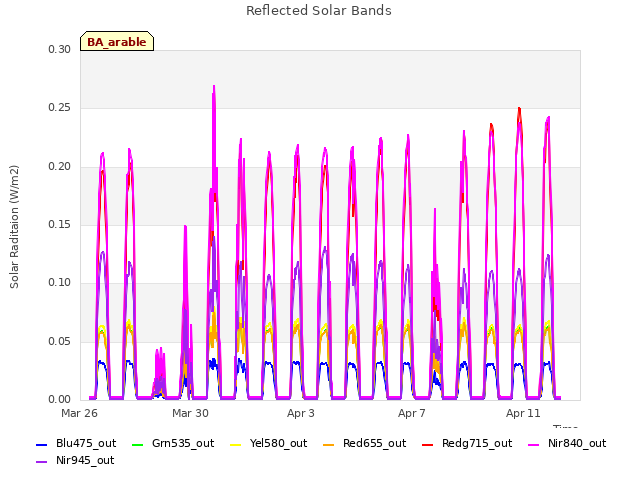Click the Apr 3 x-axis tick label

pyautogui.click(x=301, y=413)
